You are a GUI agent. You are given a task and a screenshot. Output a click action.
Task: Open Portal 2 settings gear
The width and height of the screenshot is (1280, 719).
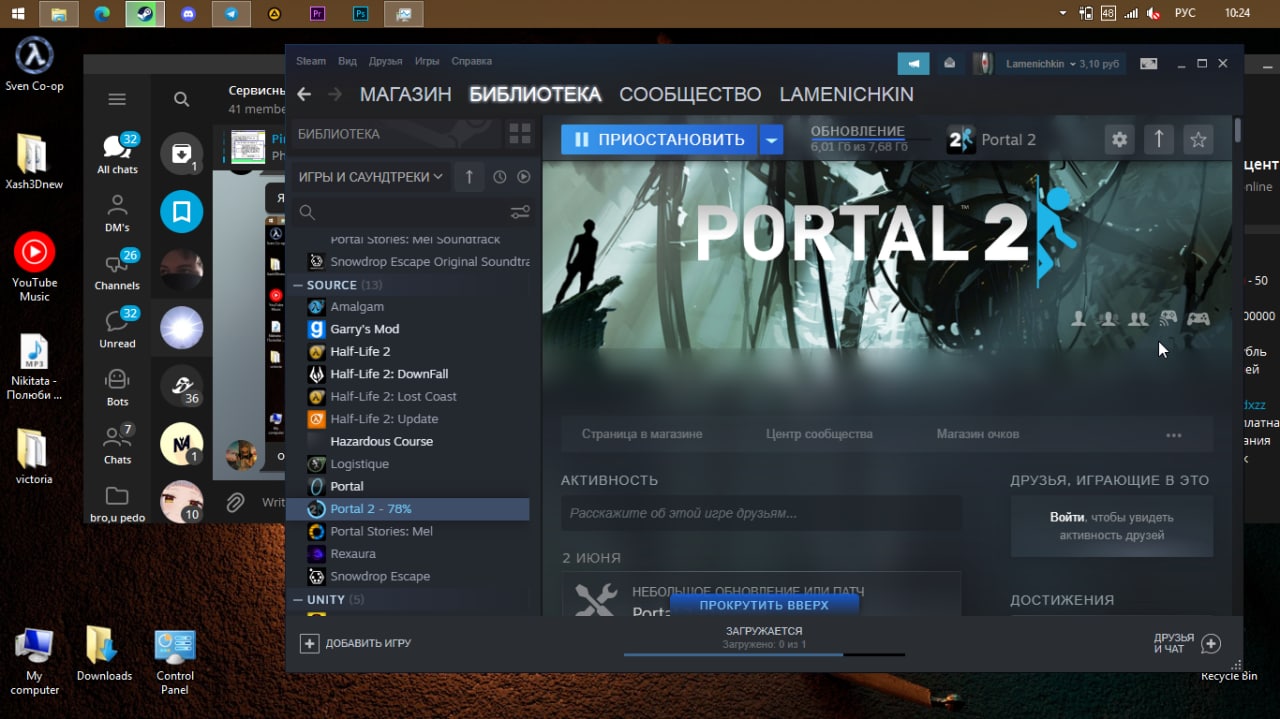(1119, 140)
